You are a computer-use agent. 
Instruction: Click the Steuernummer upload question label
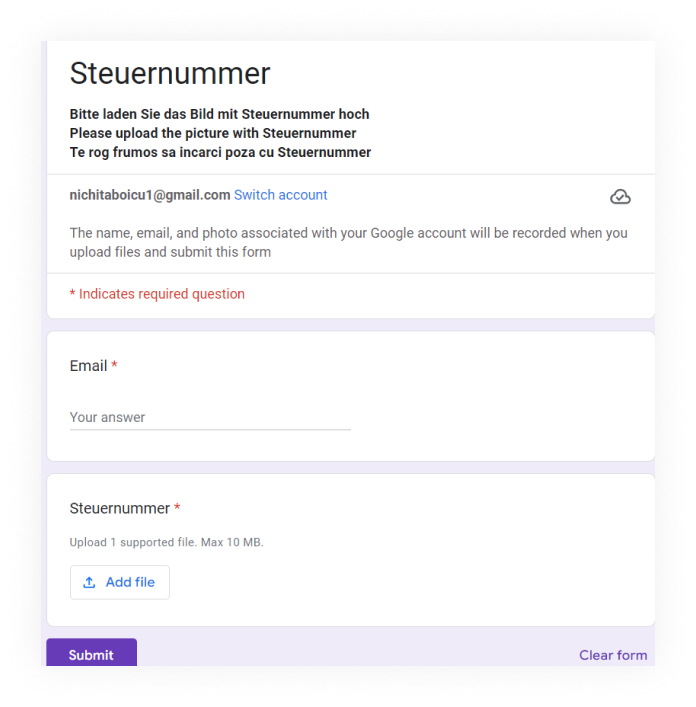click(x=120, y=508)
